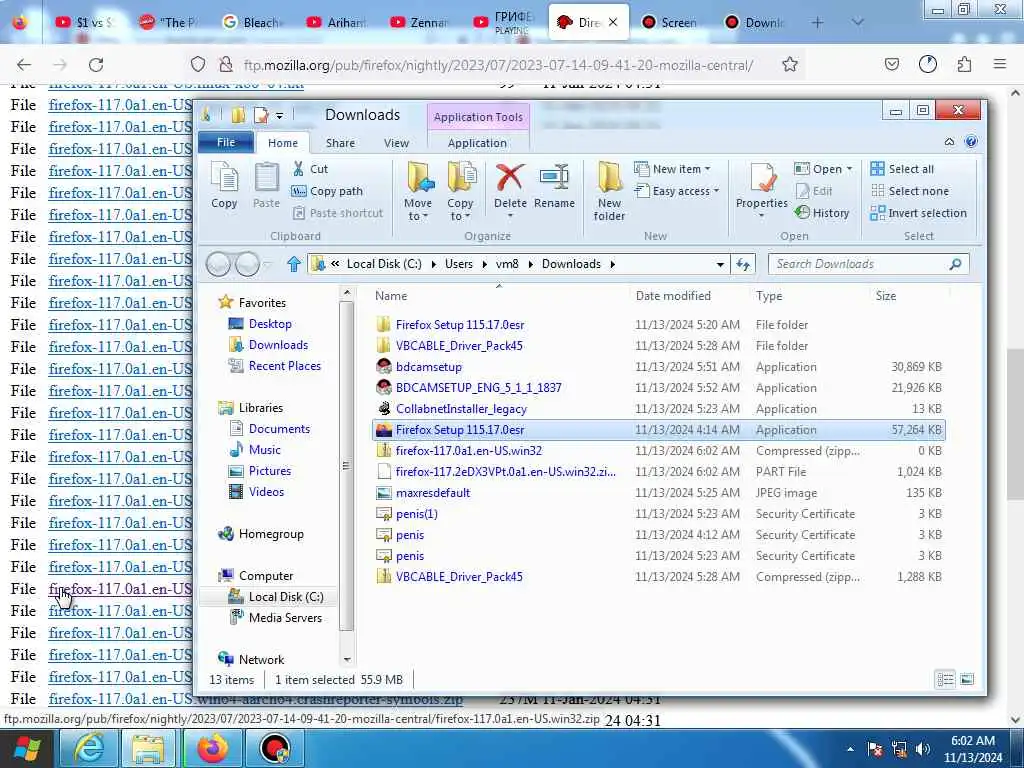
Task: Open the Application ribbon tab
Action: click(477, 143)
